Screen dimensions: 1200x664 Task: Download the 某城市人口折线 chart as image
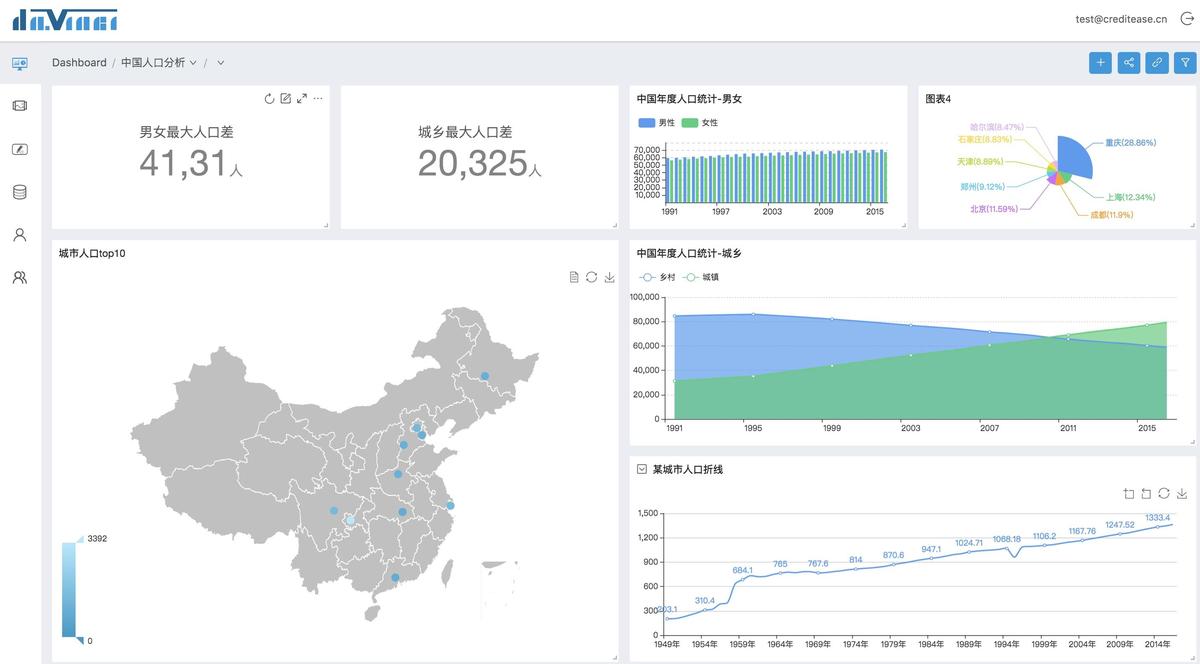pos(1182,493)
